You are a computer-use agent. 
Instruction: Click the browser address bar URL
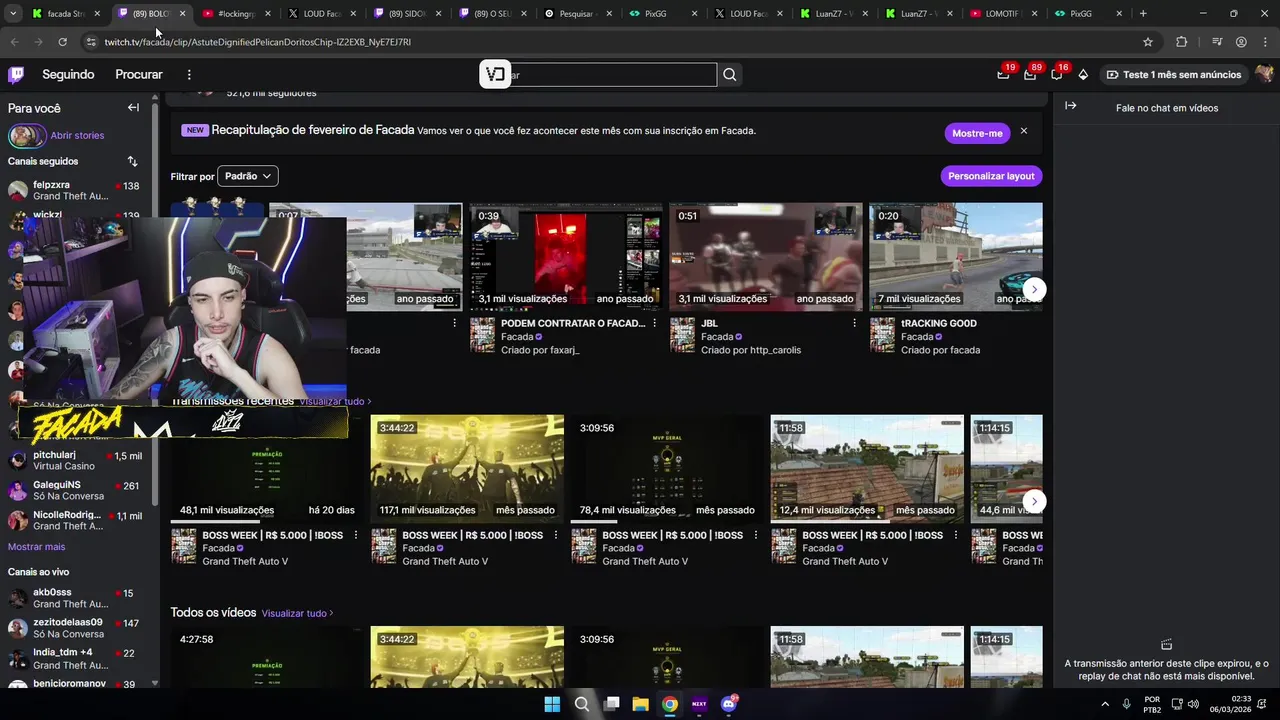[x=258, y=42]
